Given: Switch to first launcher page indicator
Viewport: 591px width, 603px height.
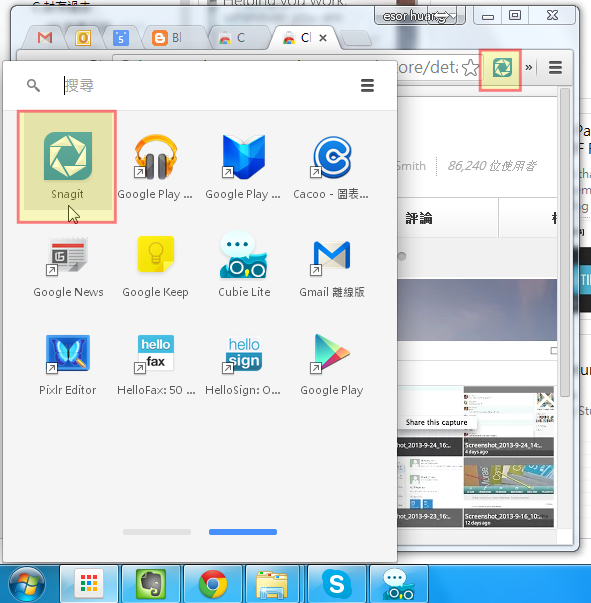Looking at the screenshot, I should pyautogui.click(x=157, y=532).
